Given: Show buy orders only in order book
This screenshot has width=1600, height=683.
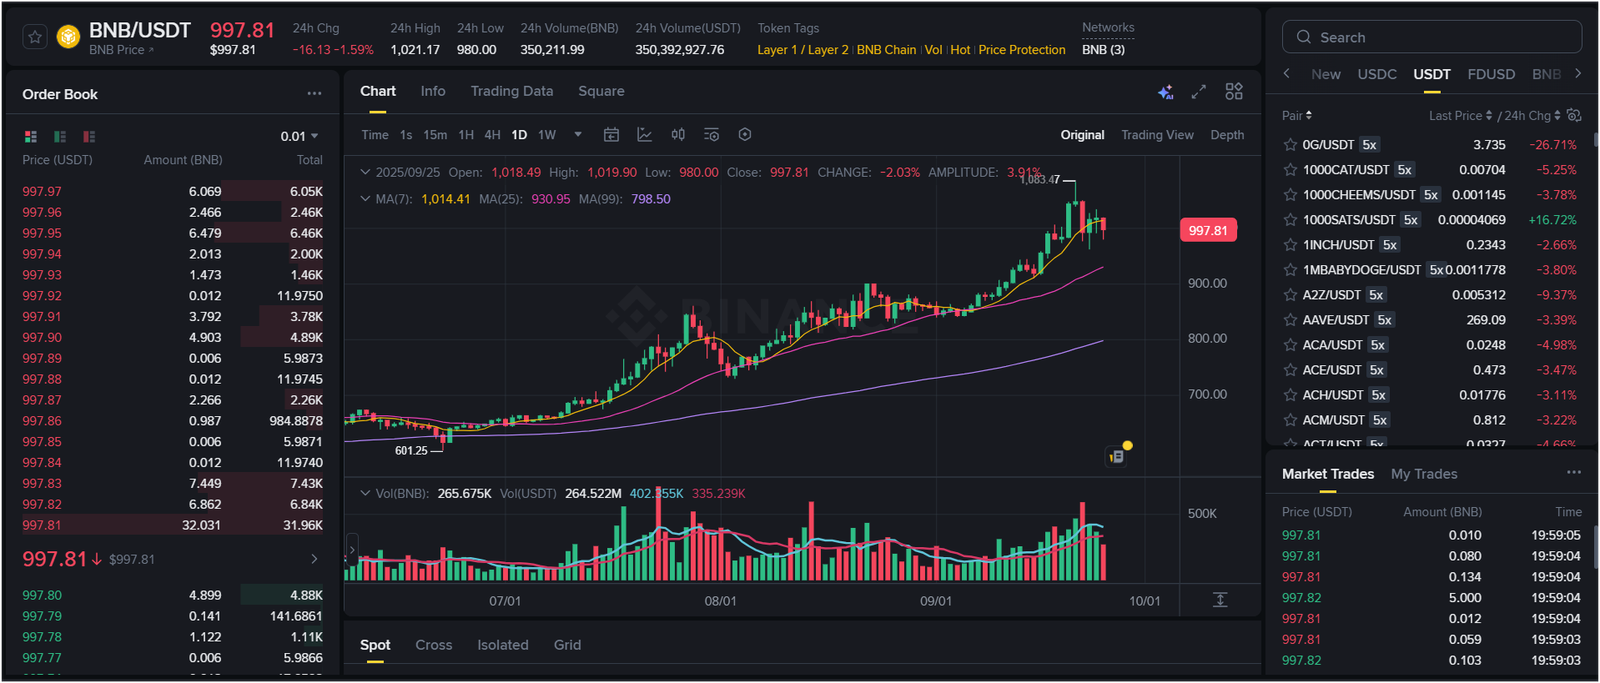Looking at the screenshot, I should (60, 136).
